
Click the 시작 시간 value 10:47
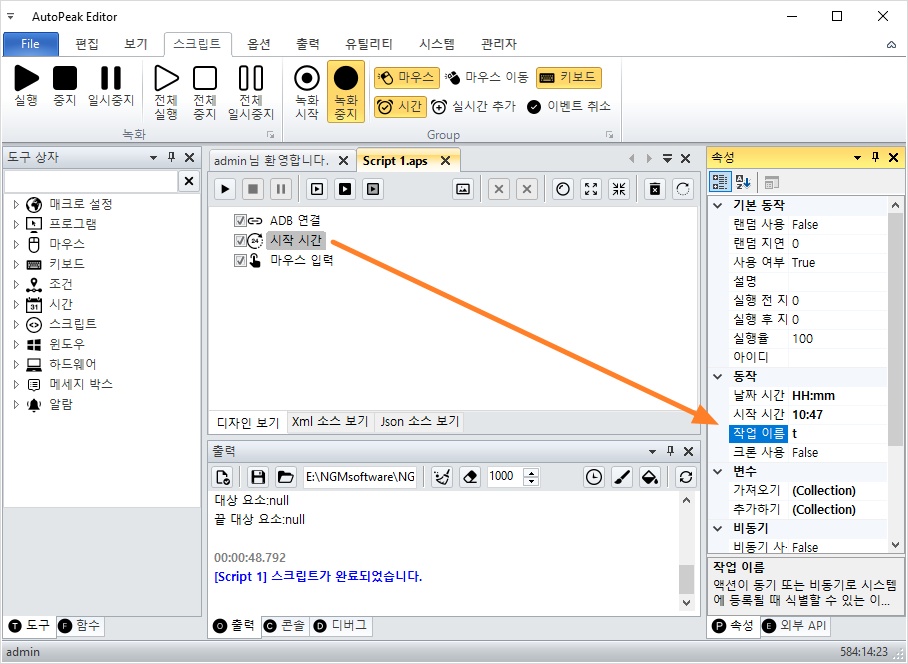pos(837,414)
